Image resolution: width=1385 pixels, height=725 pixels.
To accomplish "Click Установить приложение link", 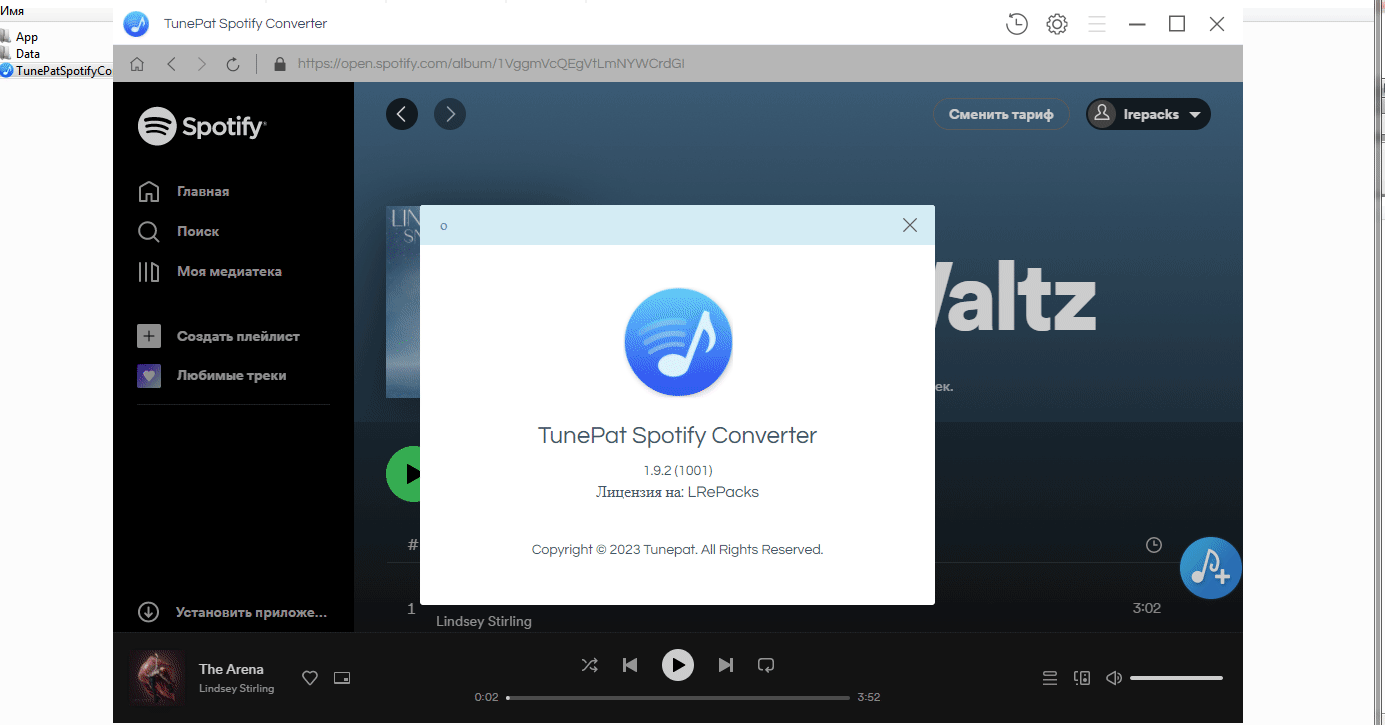I will coord(232,612).
